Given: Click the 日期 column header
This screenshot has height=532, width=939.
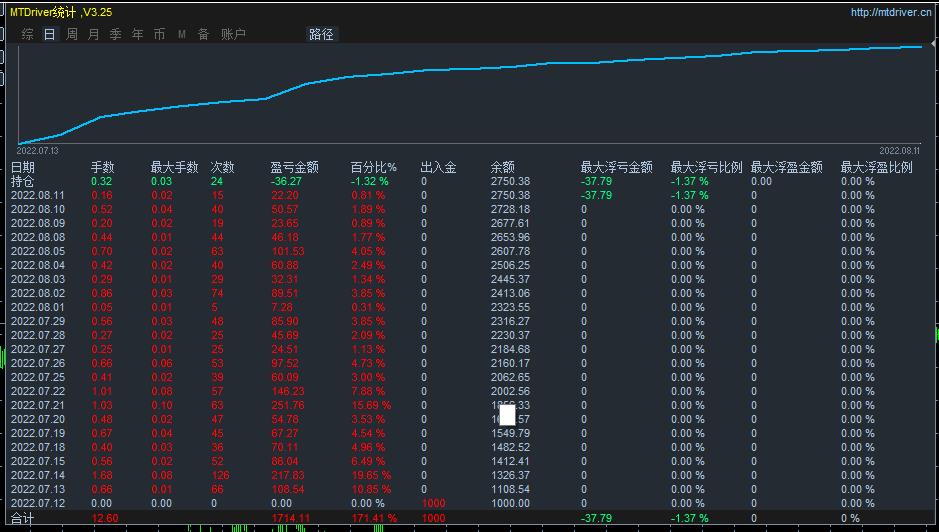Looking at the screenshot, I should click(23, 167).
